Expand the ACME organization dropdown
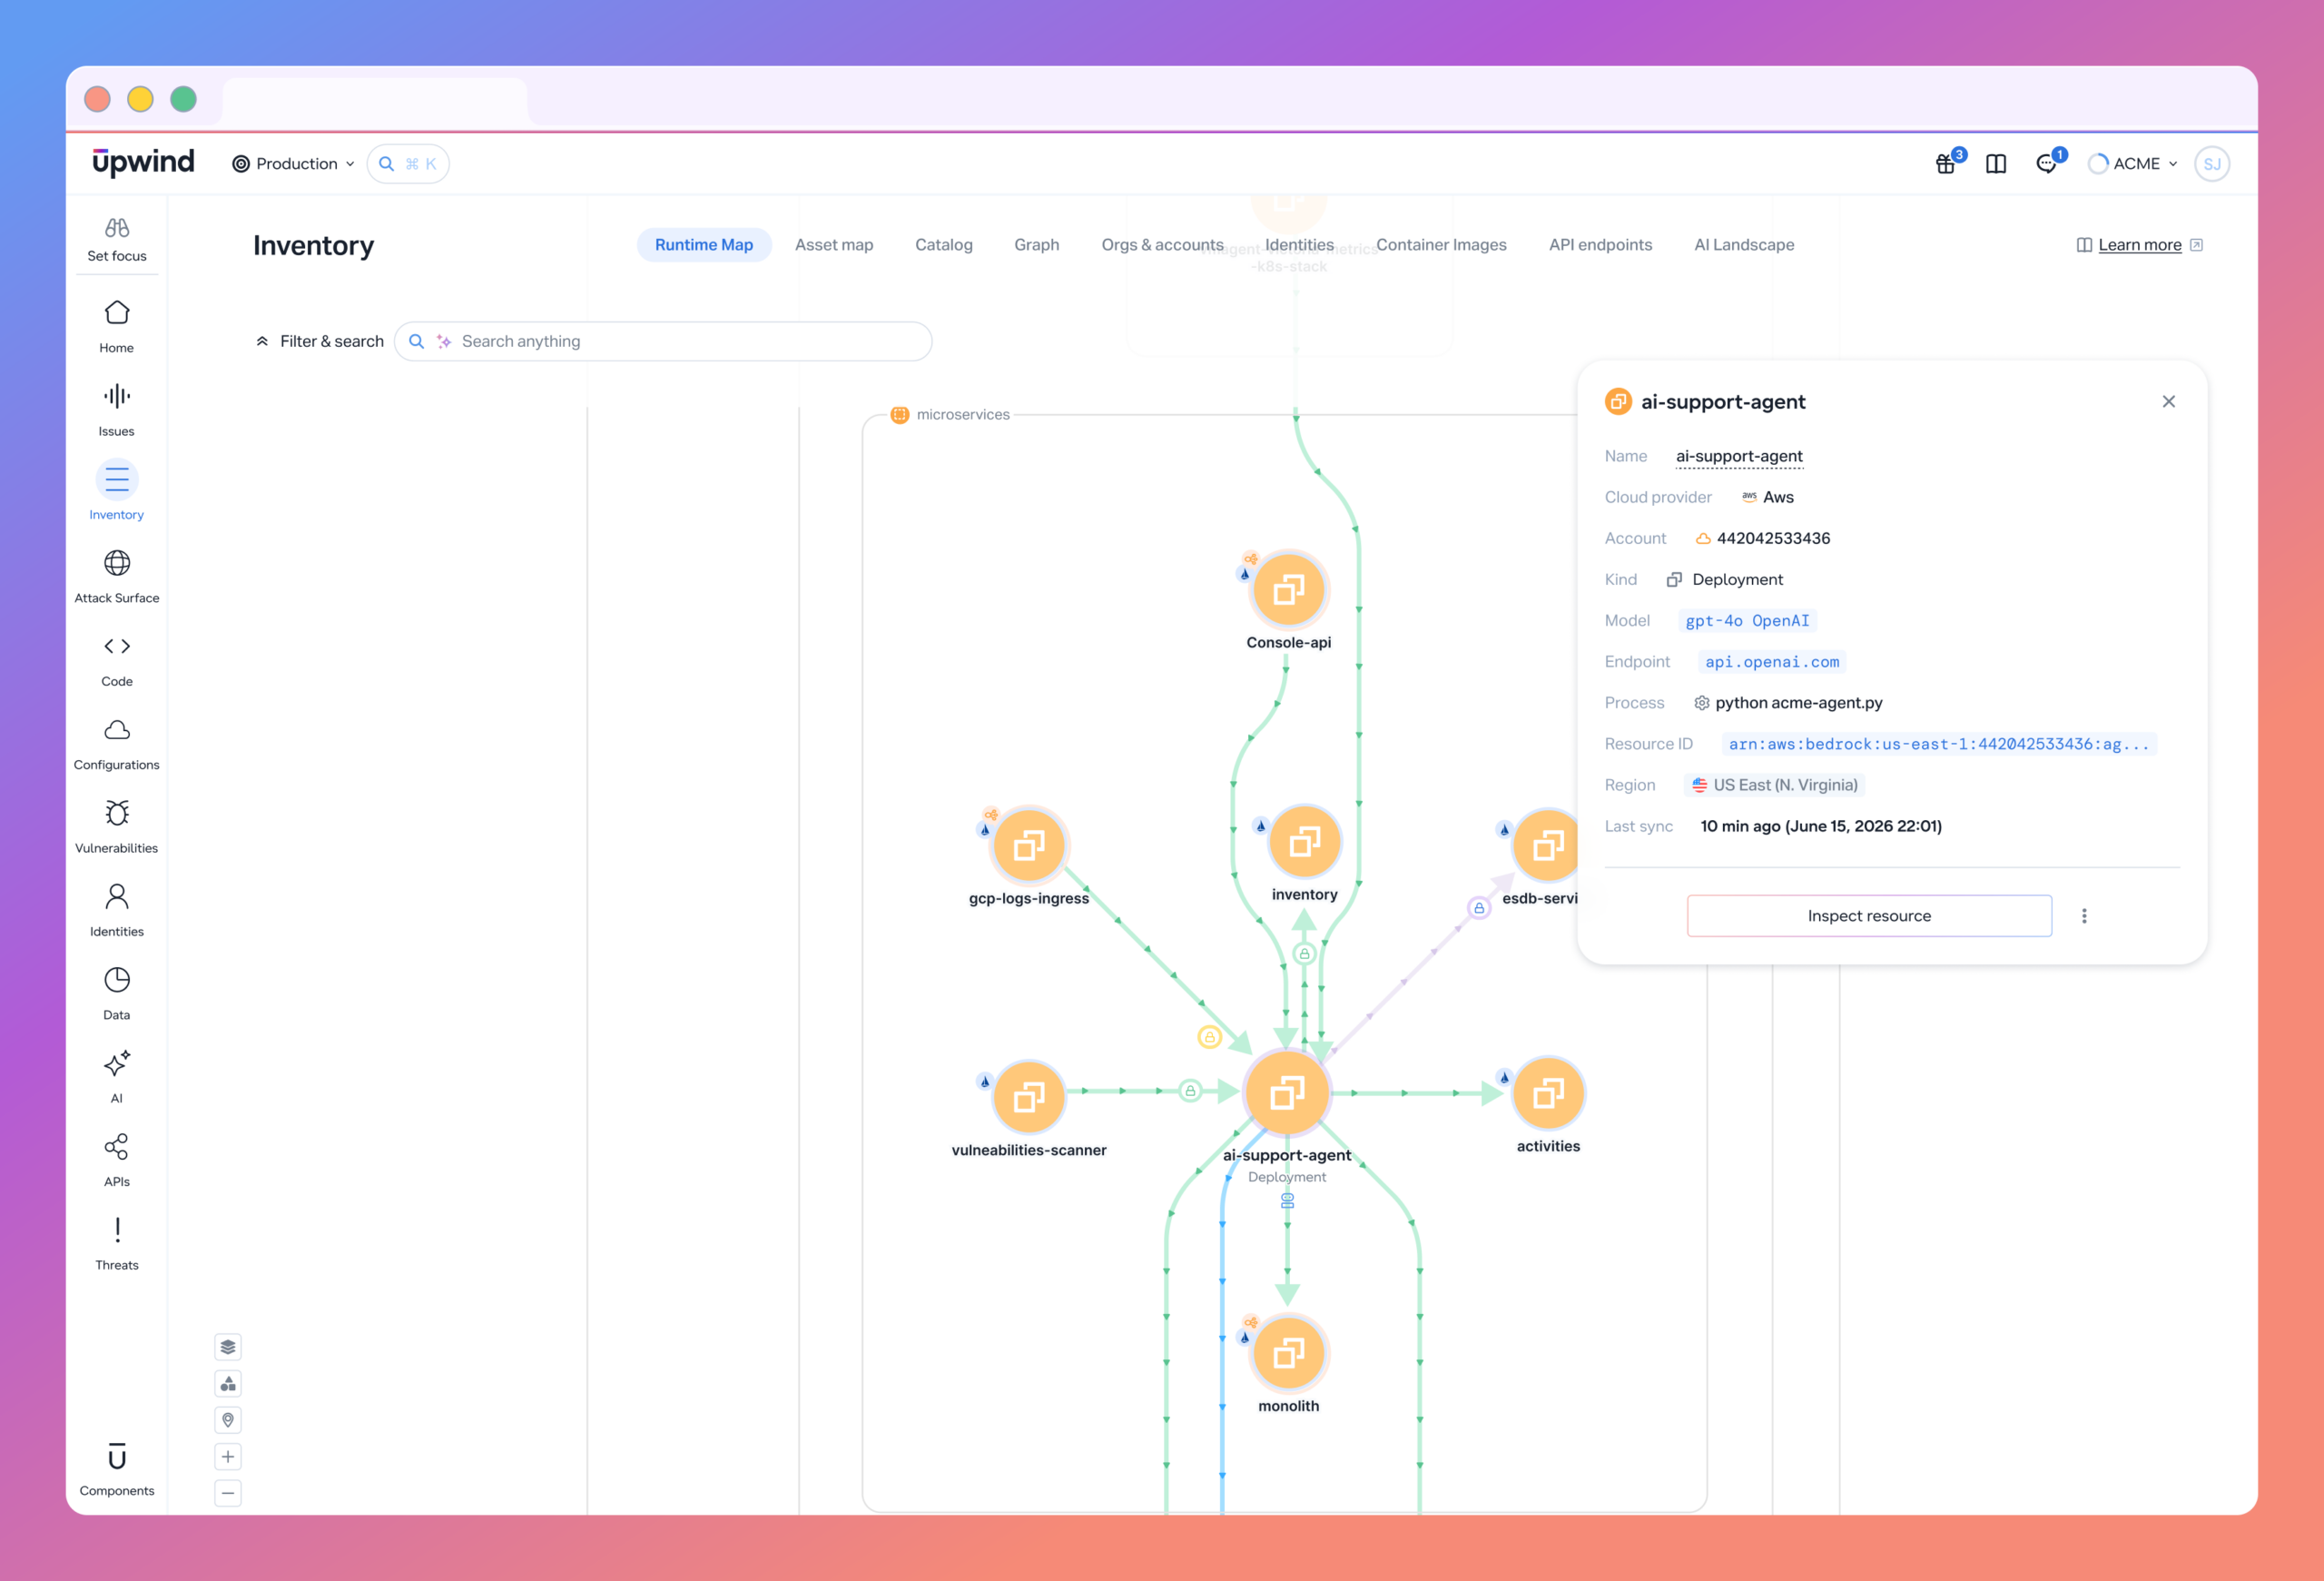Screen dimensions: 2324x1581 (x=2133, y=164)
